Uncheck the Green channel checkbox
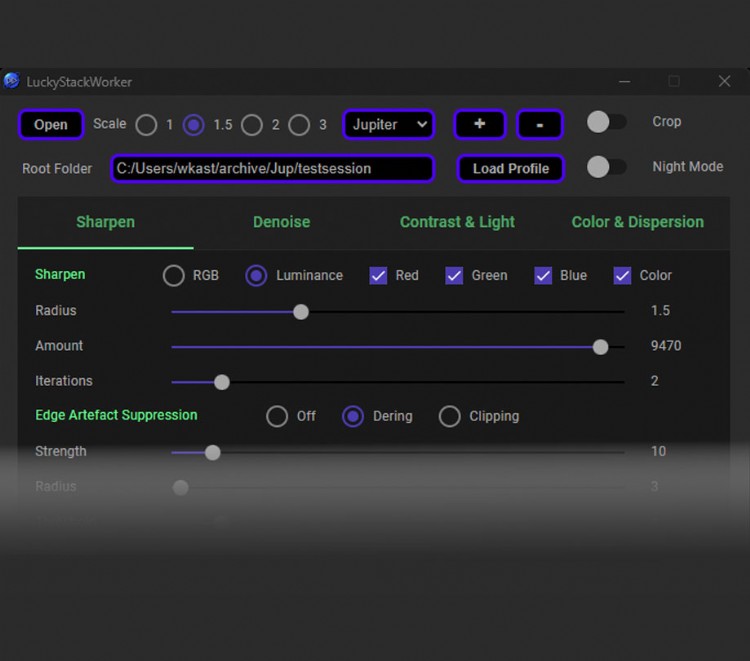The image size is (750, 661). click(454, 275)
